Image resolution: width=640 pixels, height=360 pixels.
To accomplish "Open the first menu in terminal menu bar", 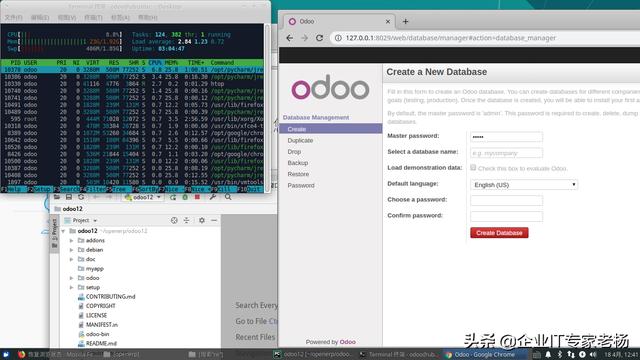I will [13, 18].
